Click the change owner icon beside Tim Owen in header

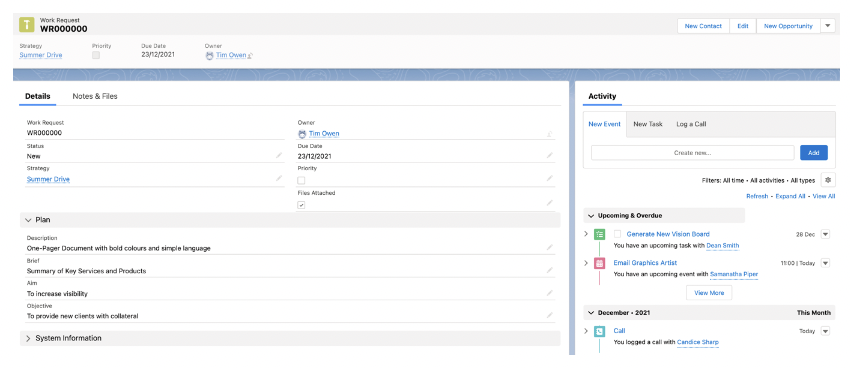[250, 55]
